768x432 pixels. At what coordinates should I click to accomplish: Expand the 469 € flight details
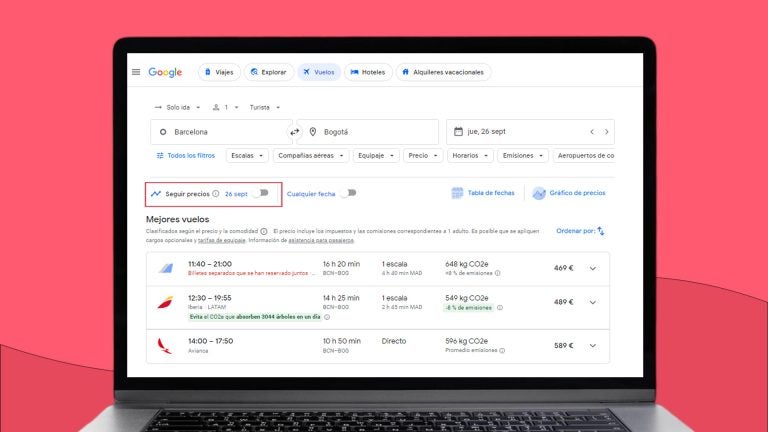pyautogui.click(x=593, y=268)
